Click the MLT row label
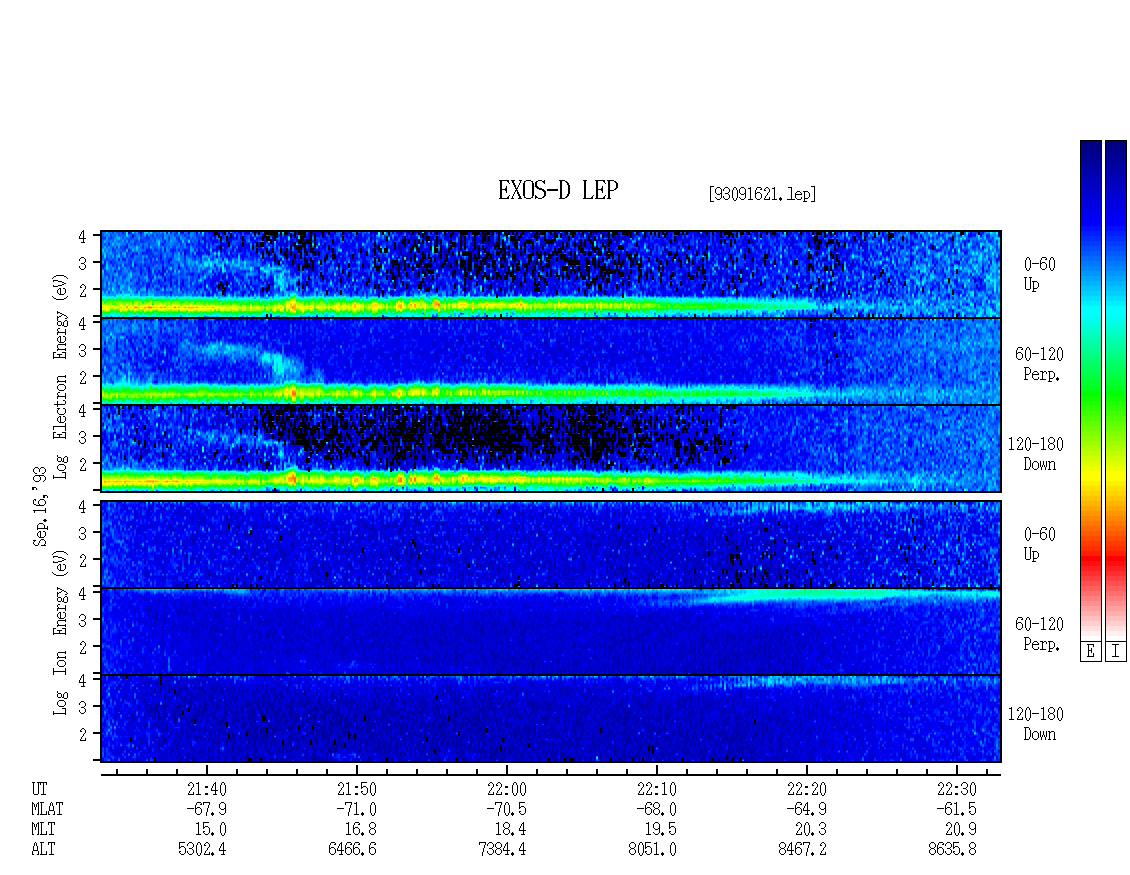This screenshot has width=1130, height=875. (x=43, y=830)
